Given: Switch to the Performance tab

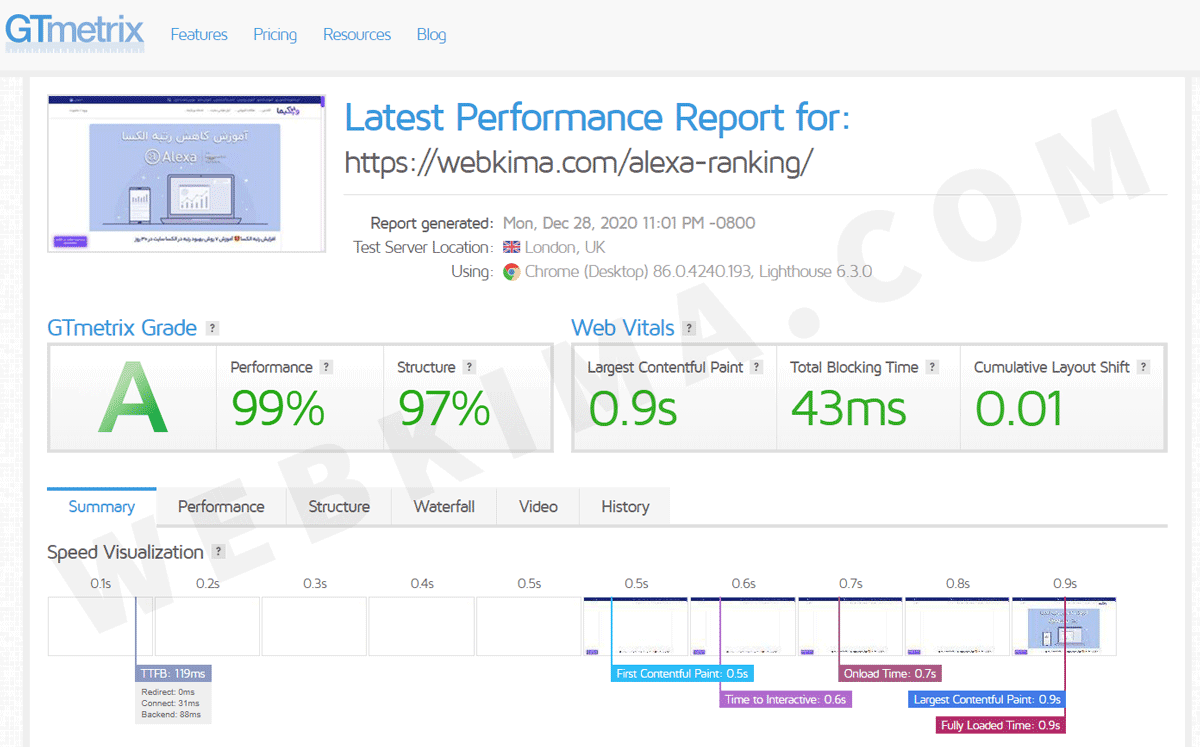Looking at the screenshot, I should pos(221,506).
